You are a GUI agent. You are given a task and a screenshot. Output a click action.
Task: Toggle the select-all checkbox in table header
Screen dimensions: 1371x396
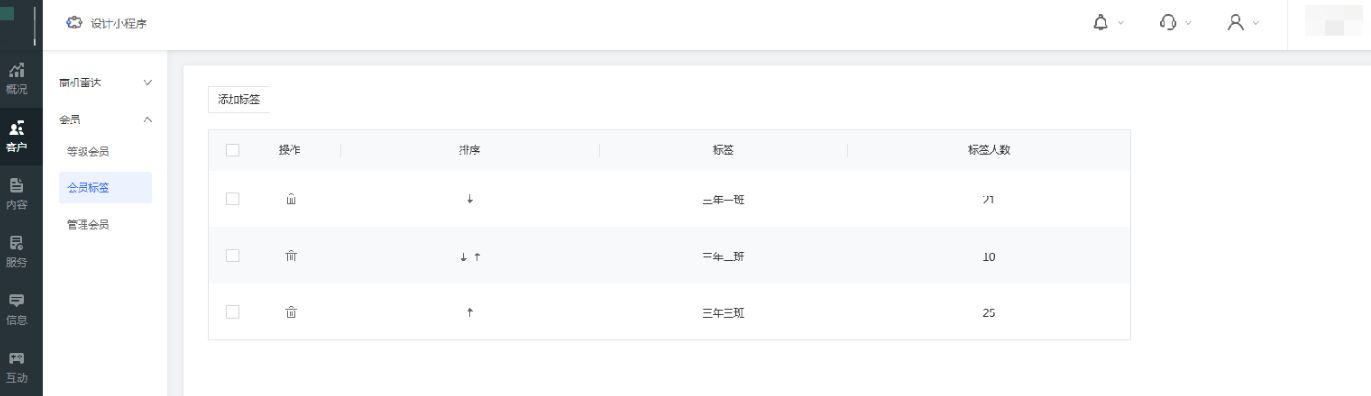233,150
